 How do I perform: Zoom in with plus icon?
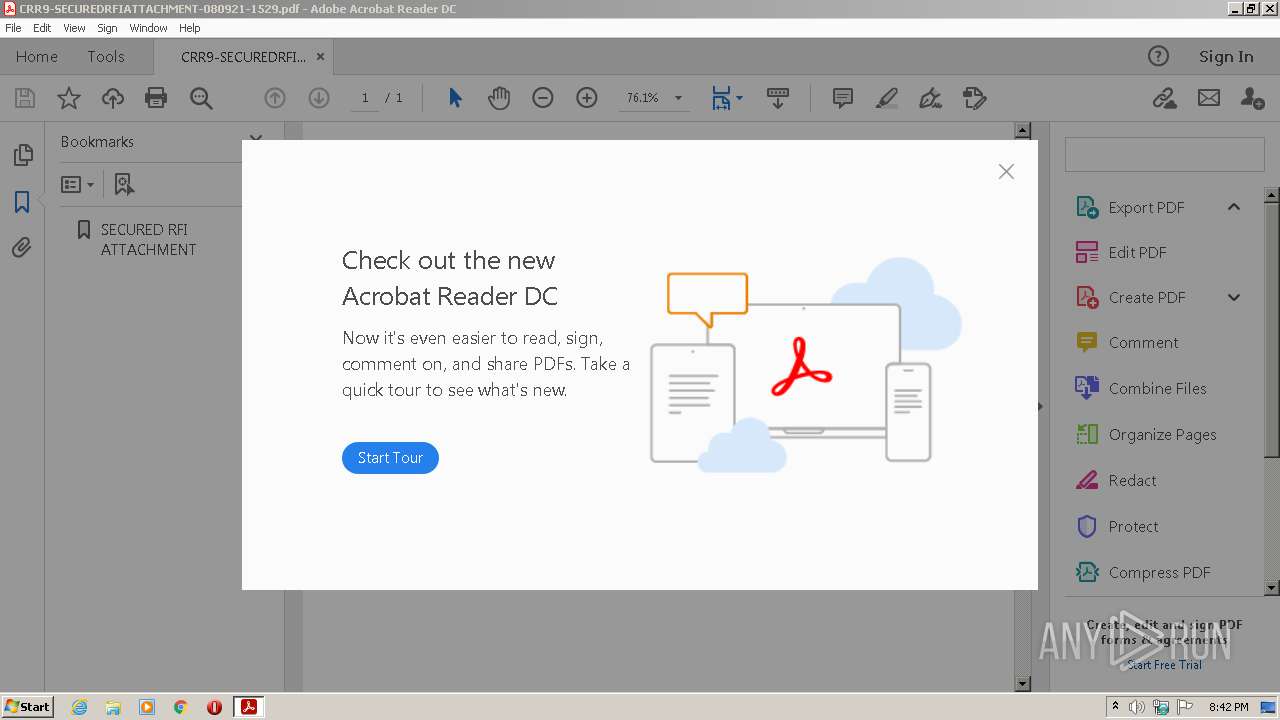pyautogui.click(x=587, y=98)
